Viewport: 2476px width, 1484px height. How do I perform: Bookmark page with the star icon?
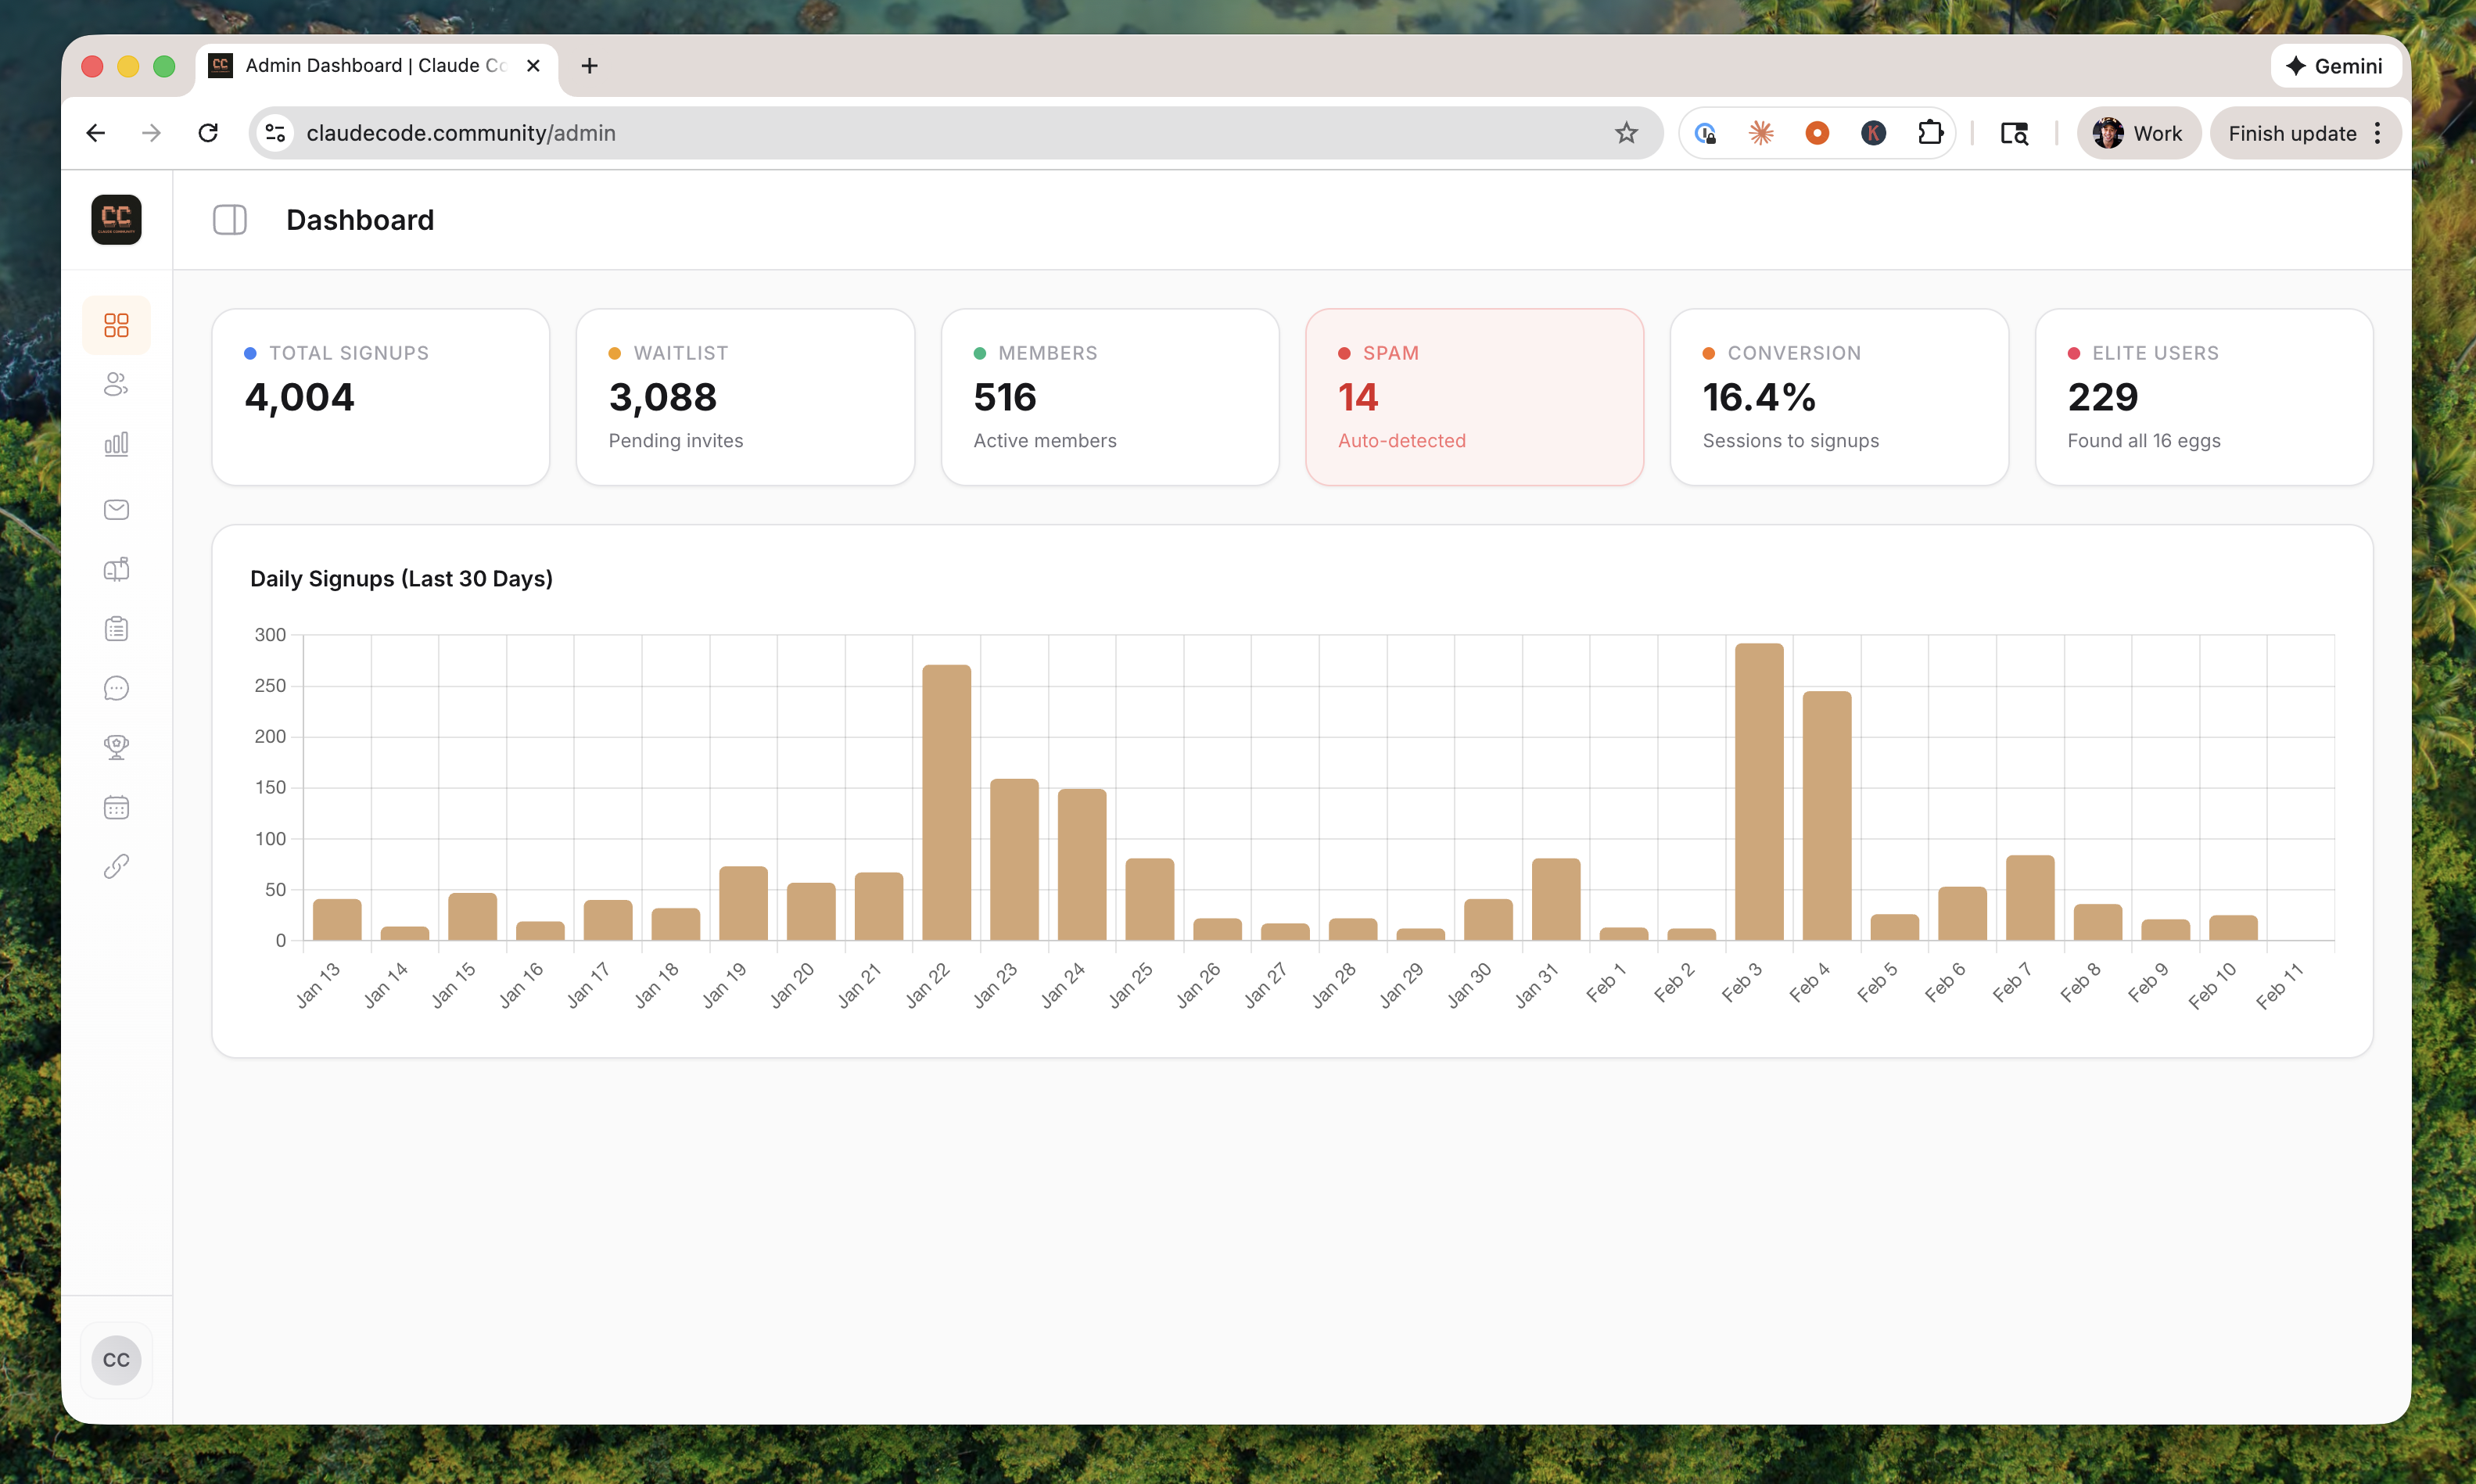[x=1626, y=133]
